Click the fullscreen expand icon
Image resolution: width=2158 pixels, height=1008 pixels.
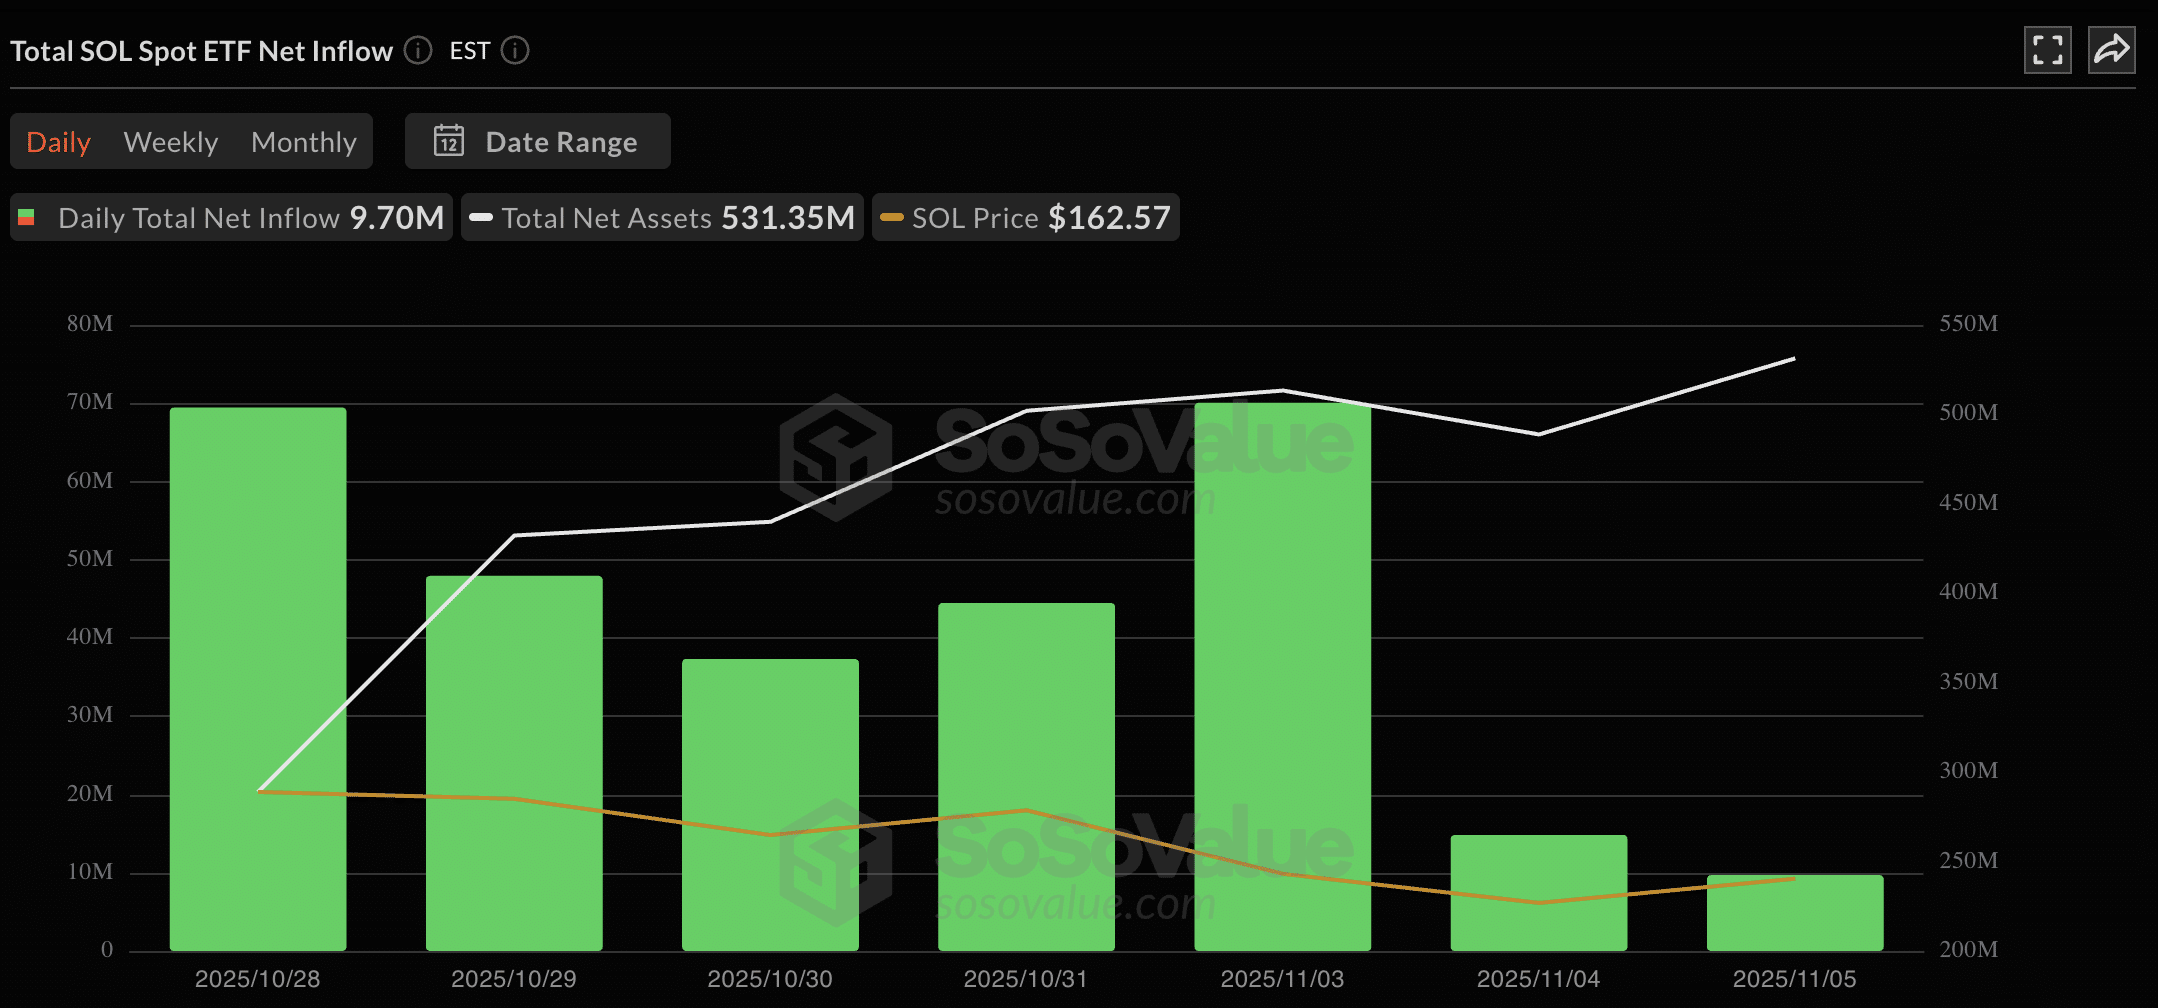coord(2047,50)
